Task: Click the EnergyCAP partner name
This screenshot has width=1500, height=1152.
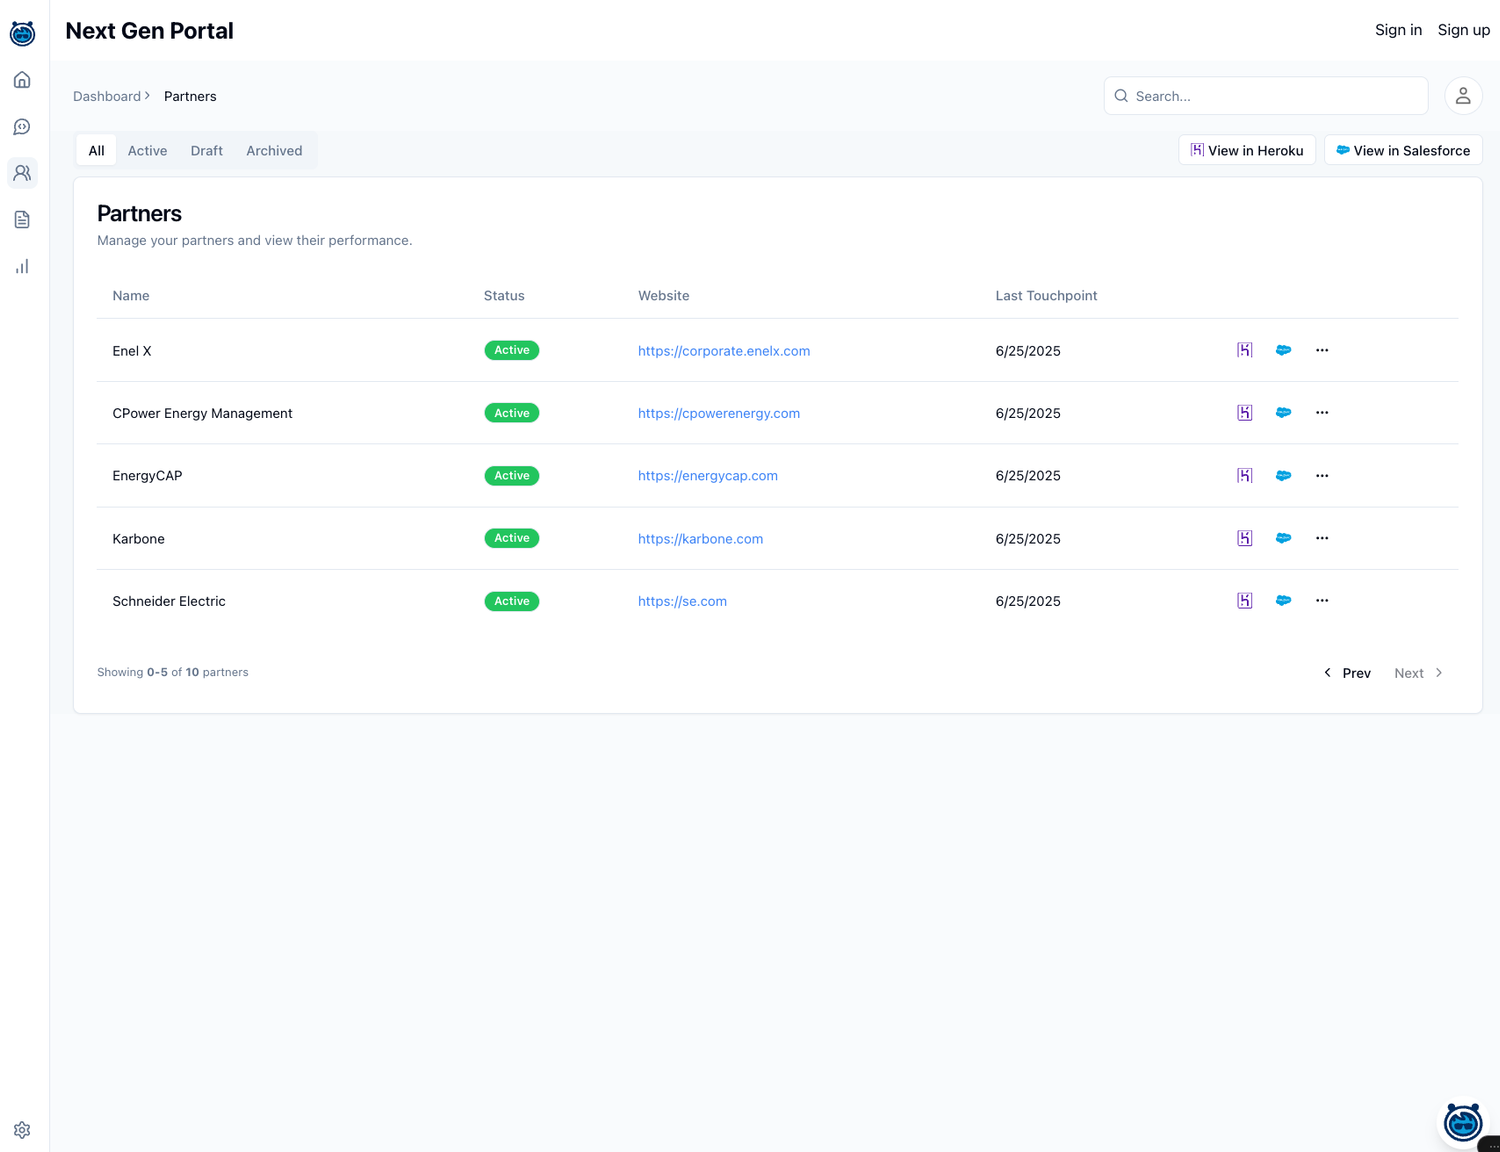Action: 147,476
